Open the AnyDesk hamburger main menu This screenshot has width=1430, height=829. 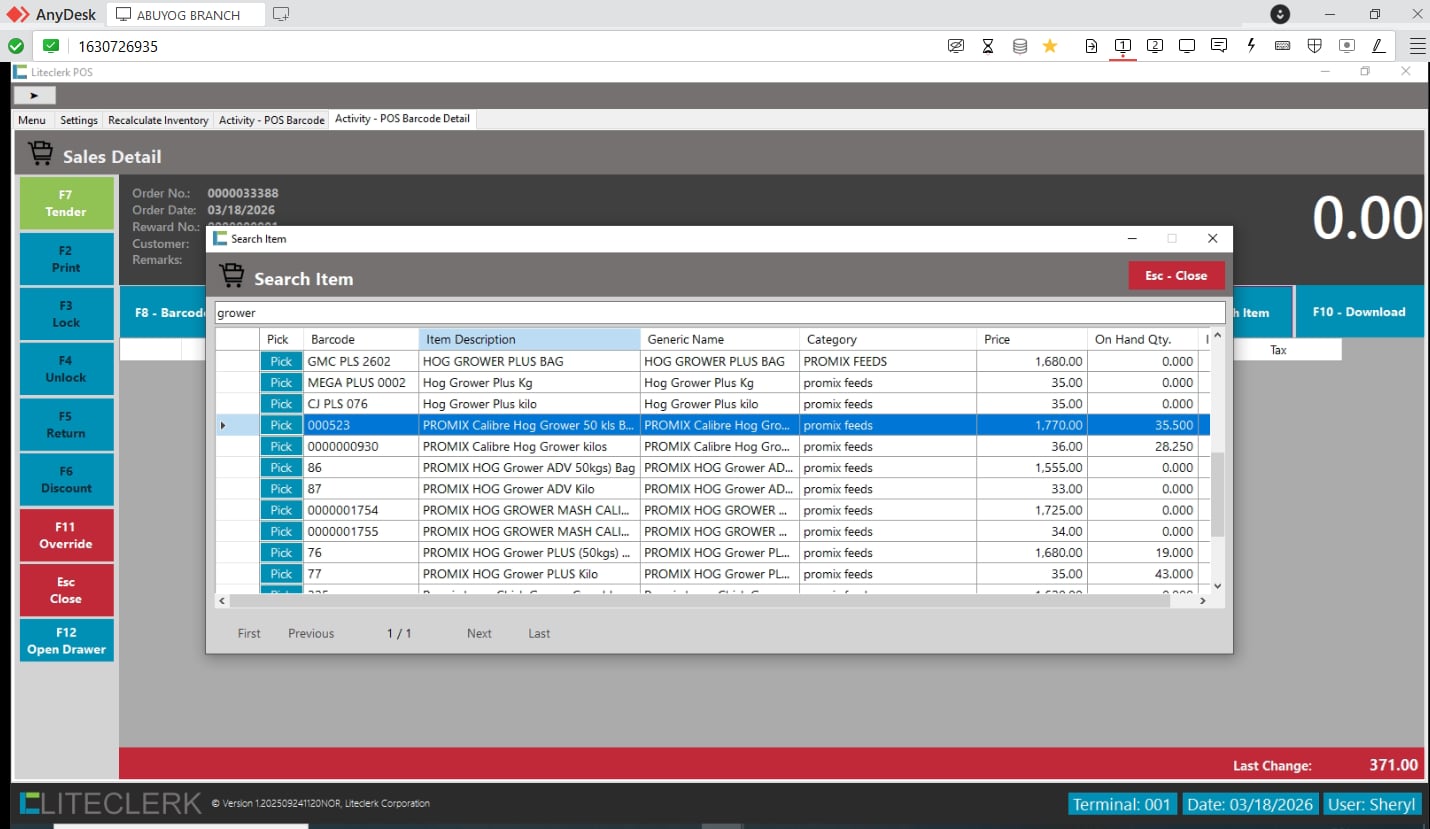coord(1417,46)
